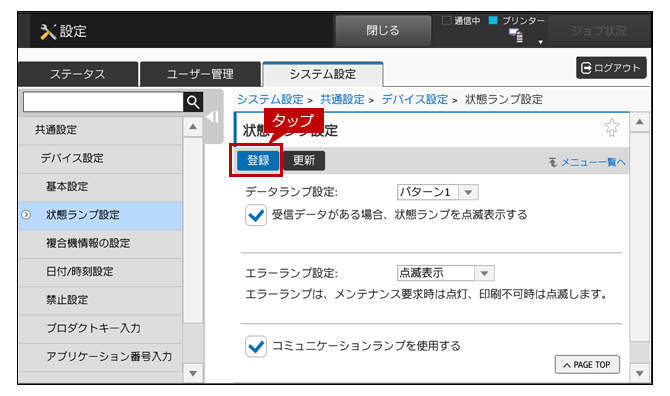Click the main panel scrollbar up arrow
The height and width of the screenshot is (396, 670).
640,122
